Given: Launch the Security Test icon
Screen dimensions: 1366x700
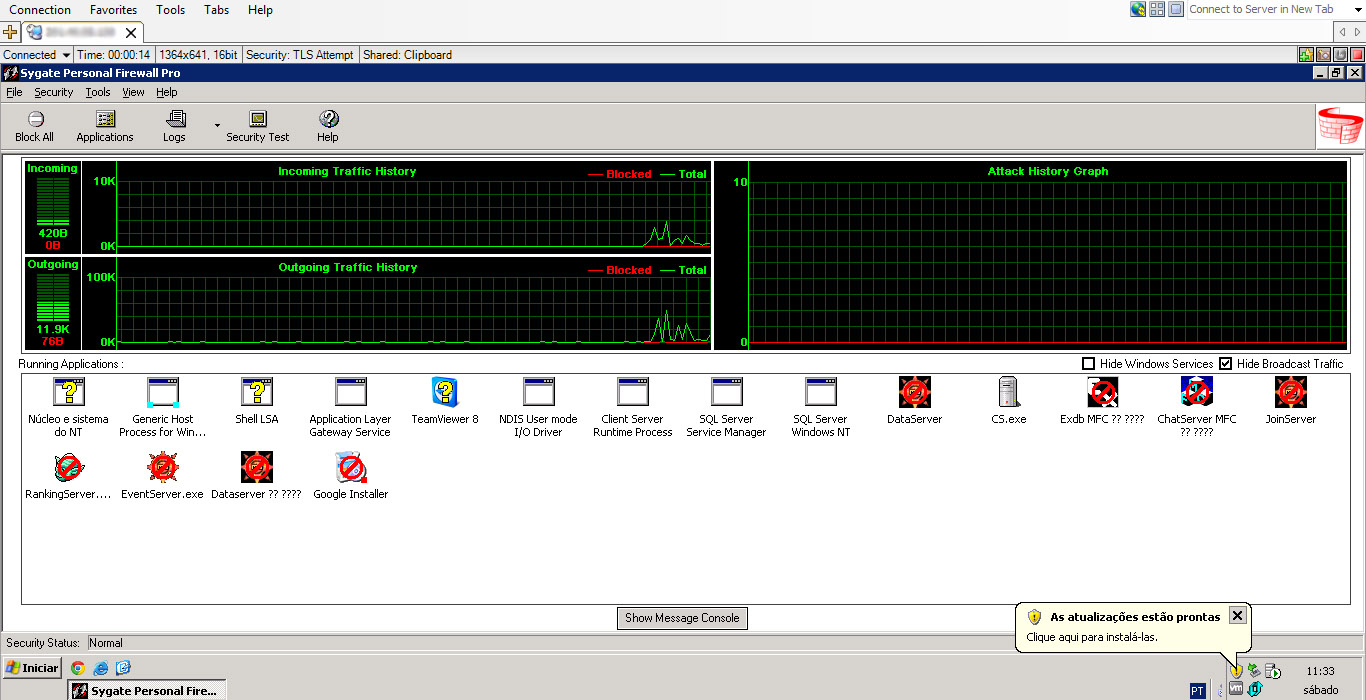Looking at the screenshot, I should (x=257, y=124).
